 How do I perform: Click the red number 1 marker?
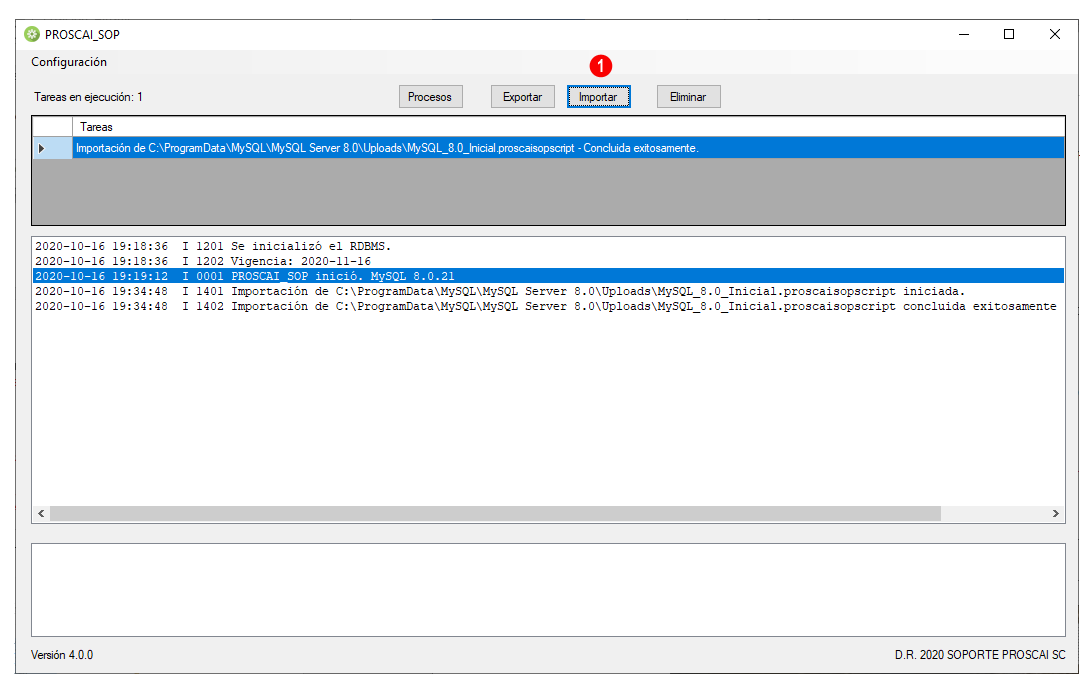pyautogui.click(x=600, y=67)
